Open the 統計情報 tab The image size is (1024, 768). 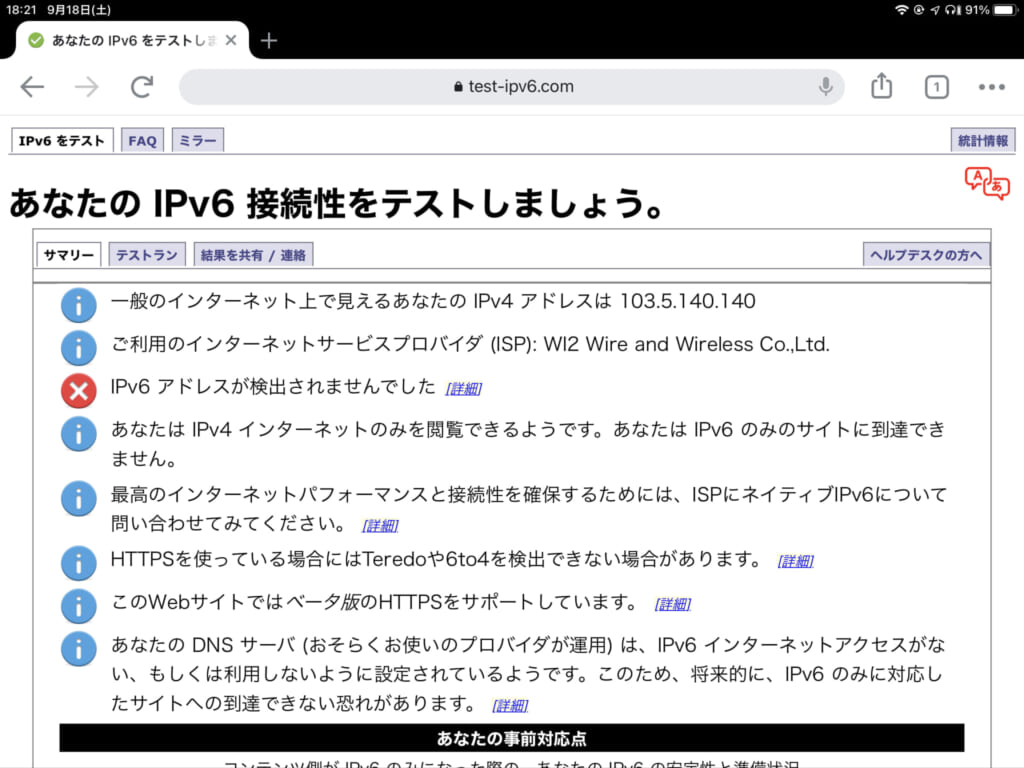pos(981,141)
